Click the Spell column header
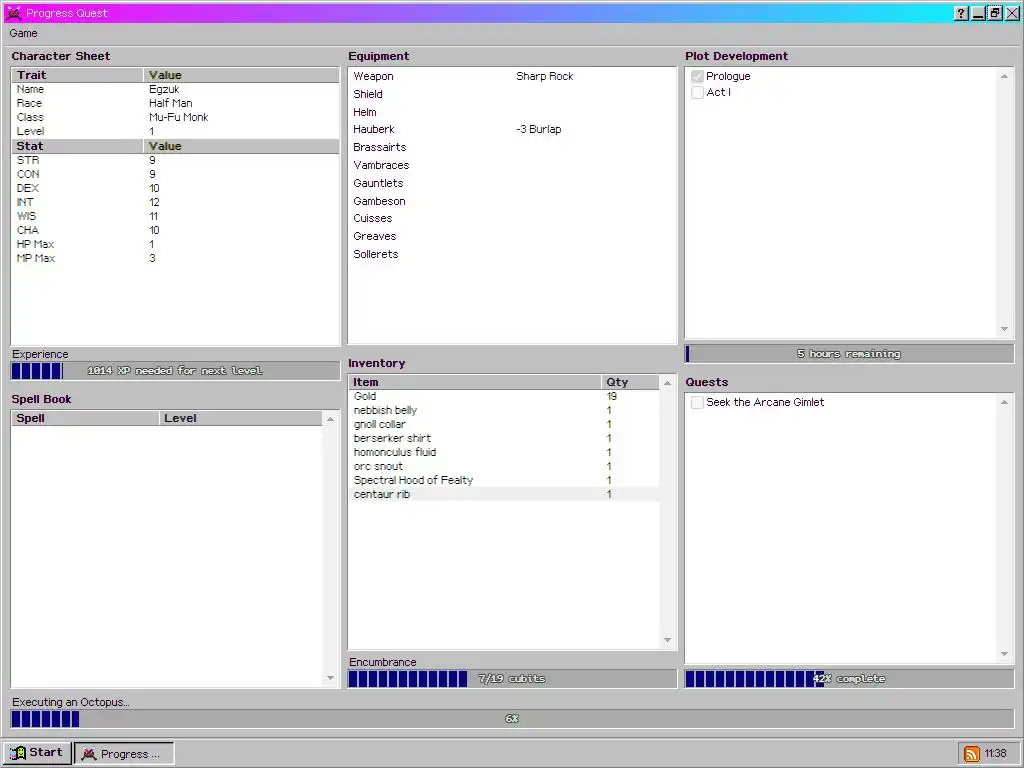 [x=85, y=419]
